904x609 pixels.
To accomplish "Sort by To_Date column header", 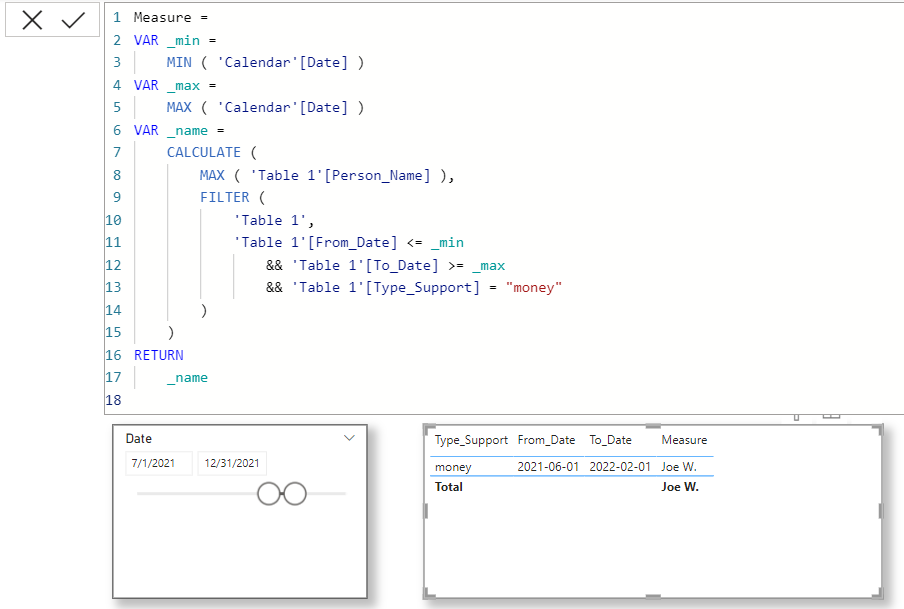I will pos(610,440).
